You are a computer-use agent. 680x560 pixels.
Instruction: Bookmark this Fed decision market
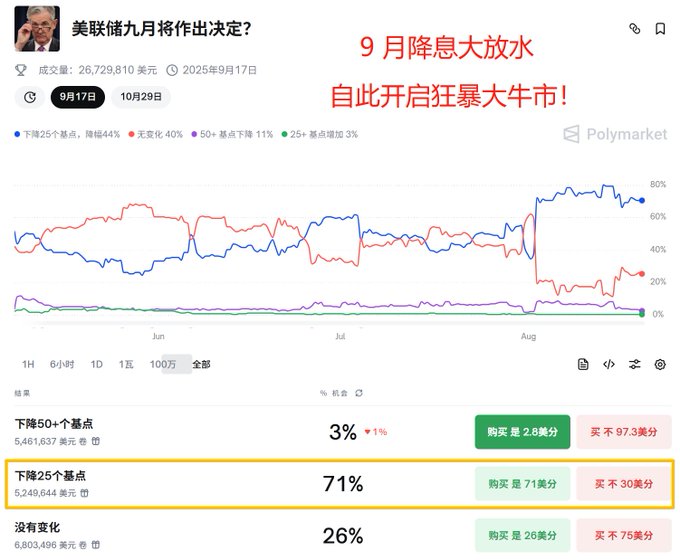click(x=660, y=29)
